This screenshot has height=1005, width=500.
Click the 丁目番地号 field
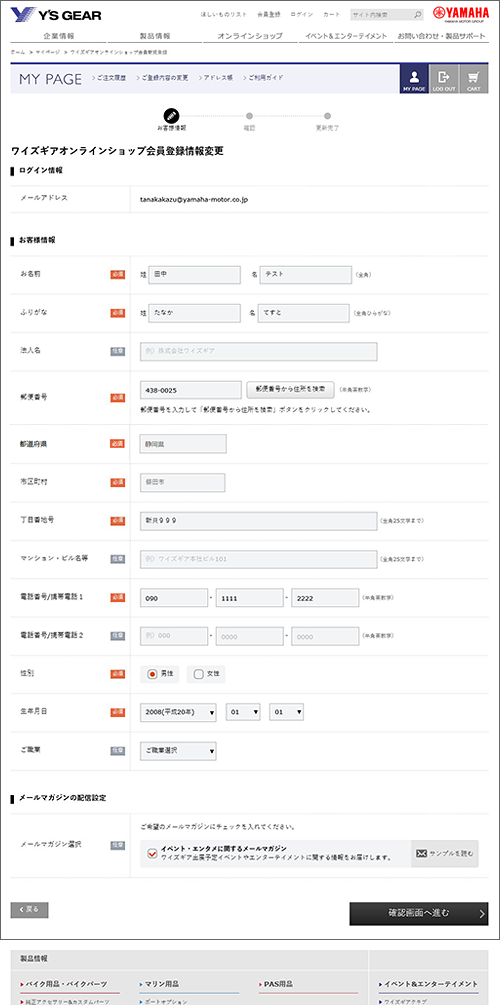259,520
